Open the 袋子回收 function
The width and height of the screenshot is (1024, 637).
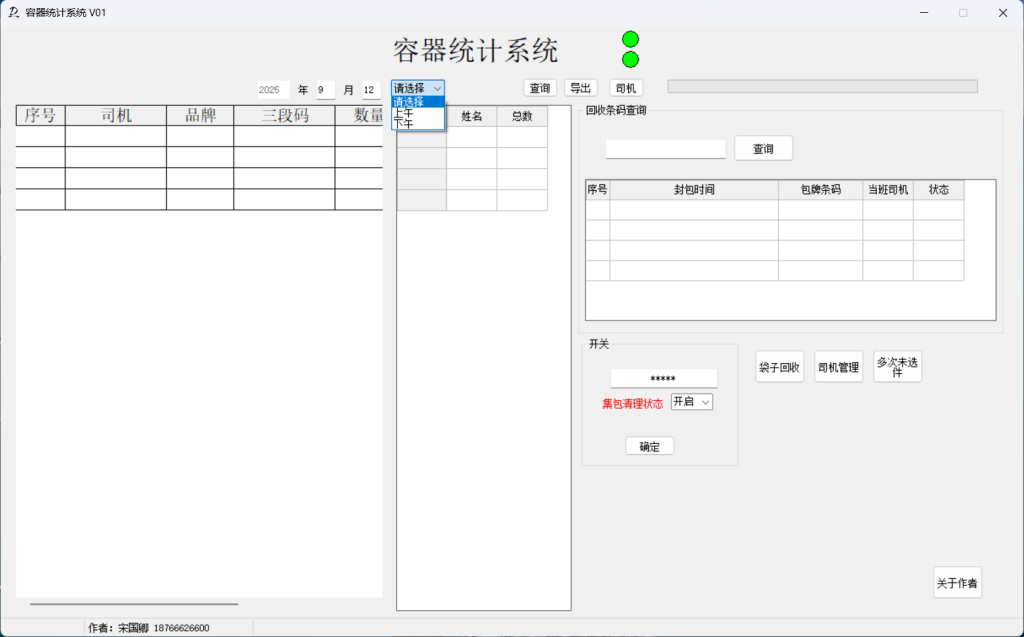point(779,367)
